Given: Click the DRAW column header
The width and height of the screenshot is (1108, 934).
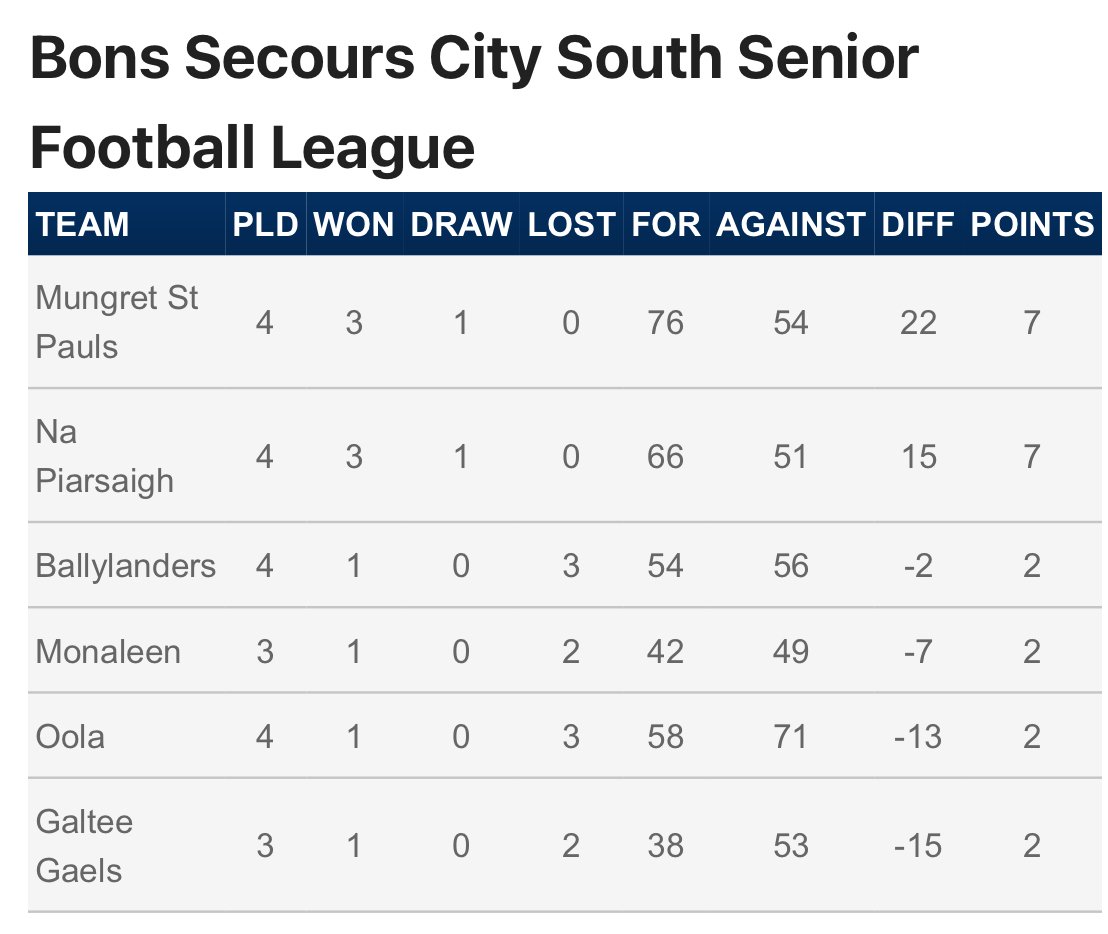Looking at the screenshot, I should [461, 224].
